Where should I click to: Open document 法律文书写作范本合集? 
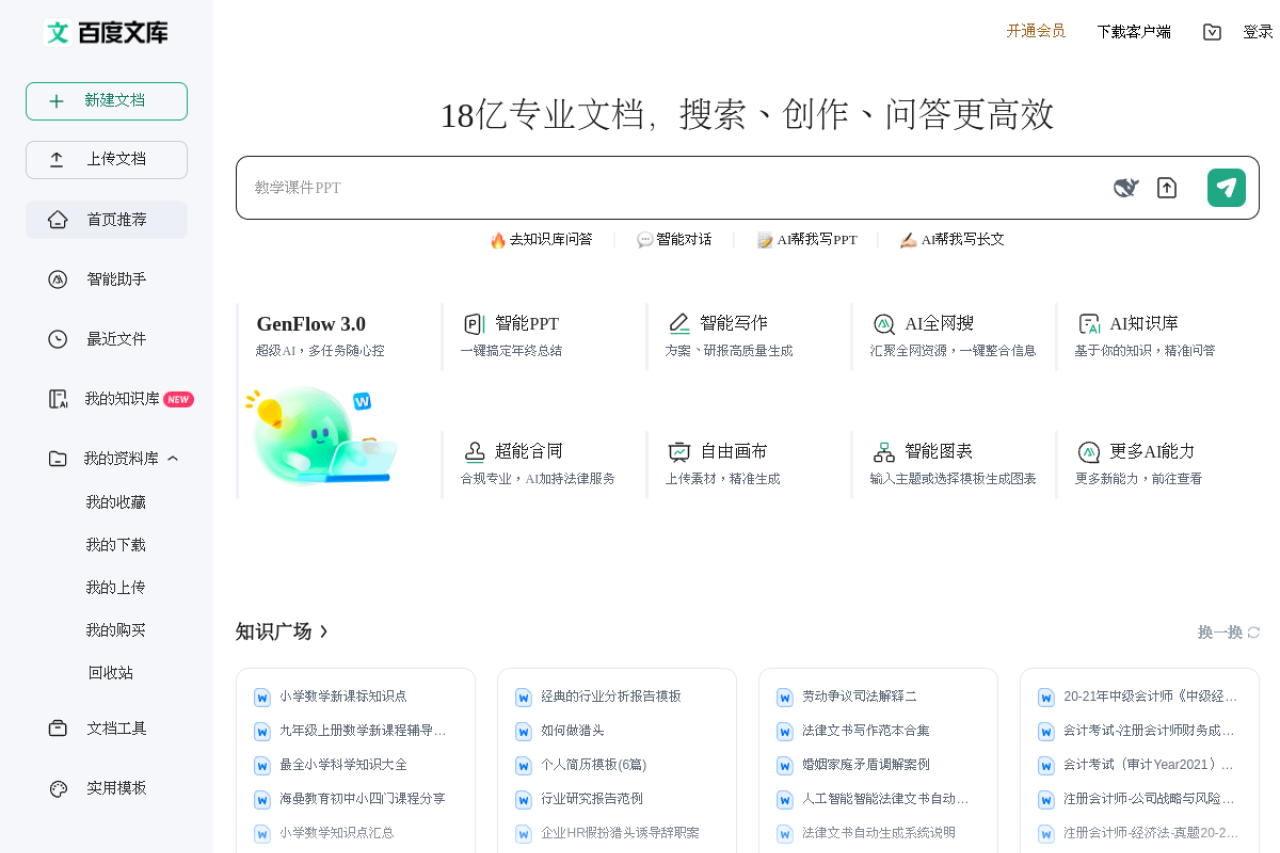coord(866,731)
